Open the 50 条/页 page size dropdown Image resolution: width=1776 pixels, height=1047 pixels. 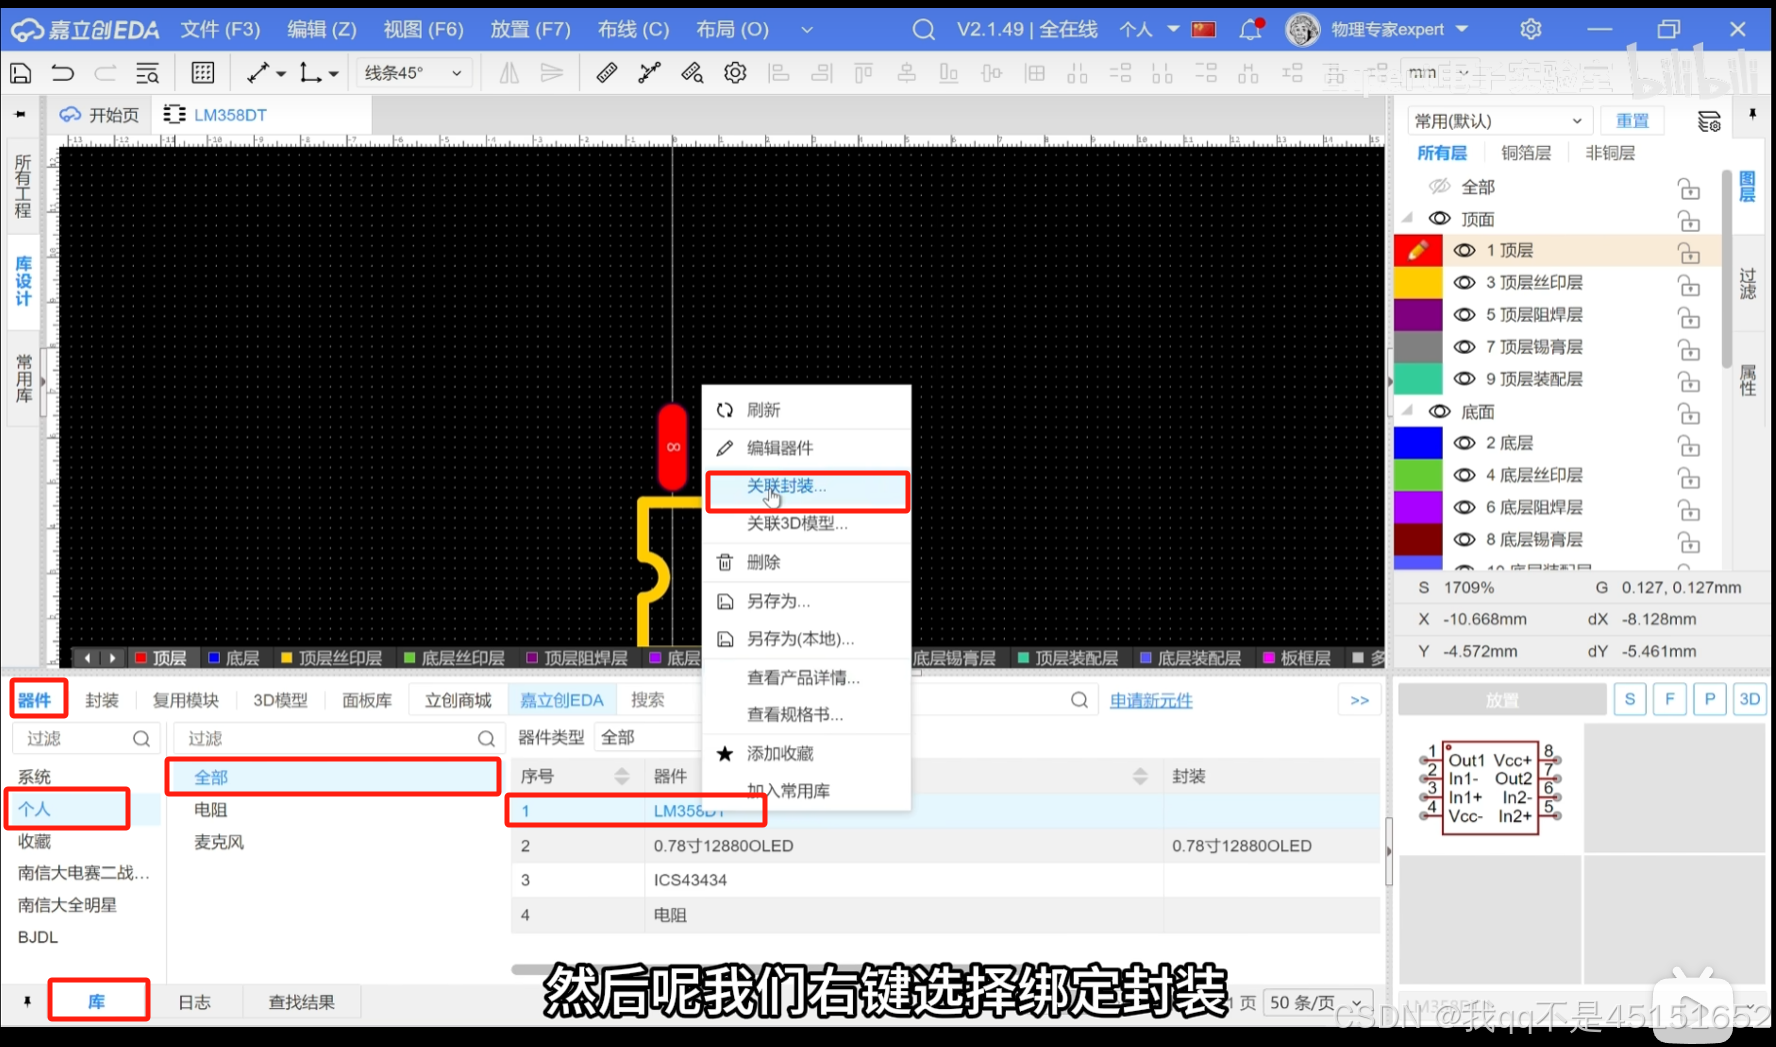(1316, 1002)
